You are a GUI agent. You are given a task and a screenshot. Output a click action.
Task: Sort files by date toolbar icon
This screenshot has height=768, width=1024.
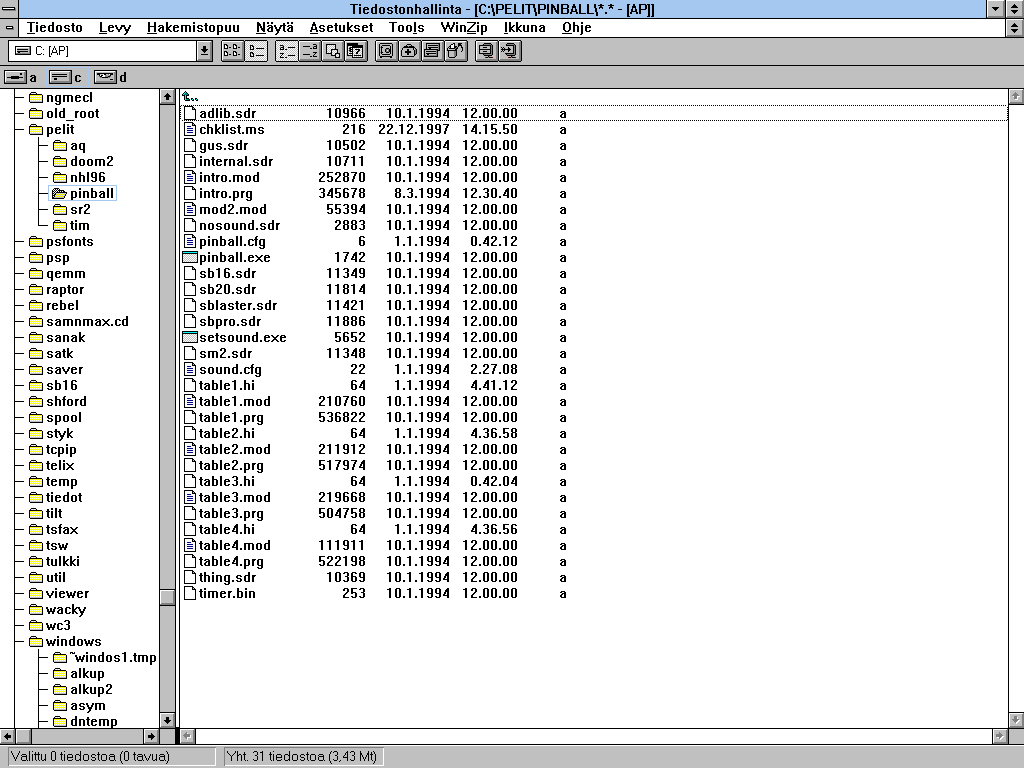click(x=356, y=51)
